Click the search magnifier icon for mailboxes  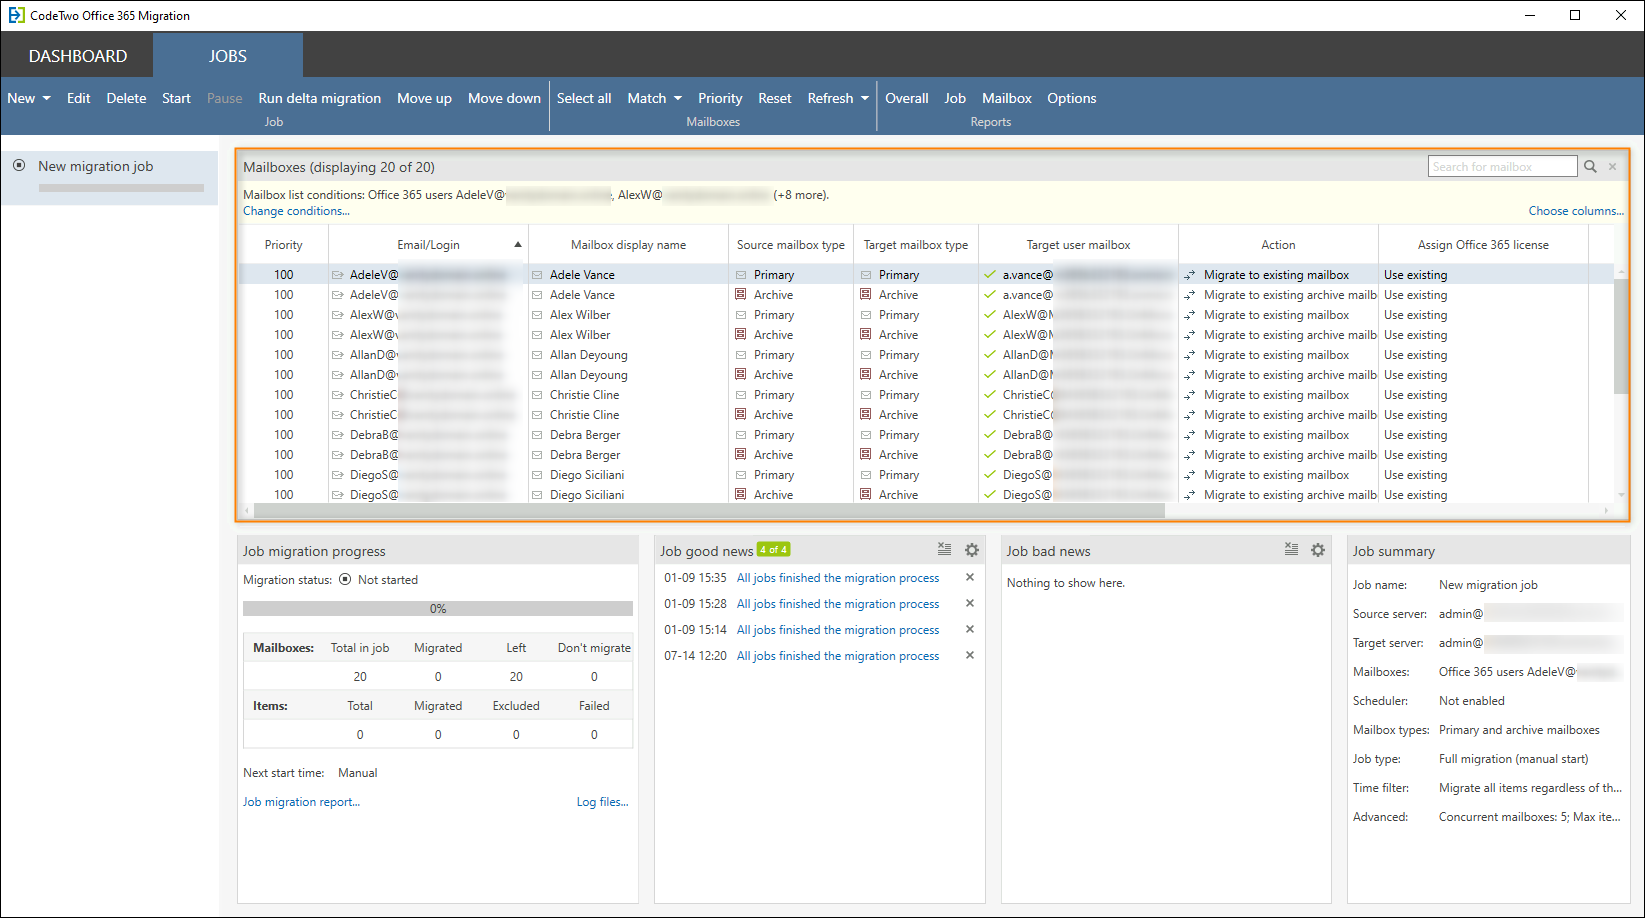tap(1590, 167)
